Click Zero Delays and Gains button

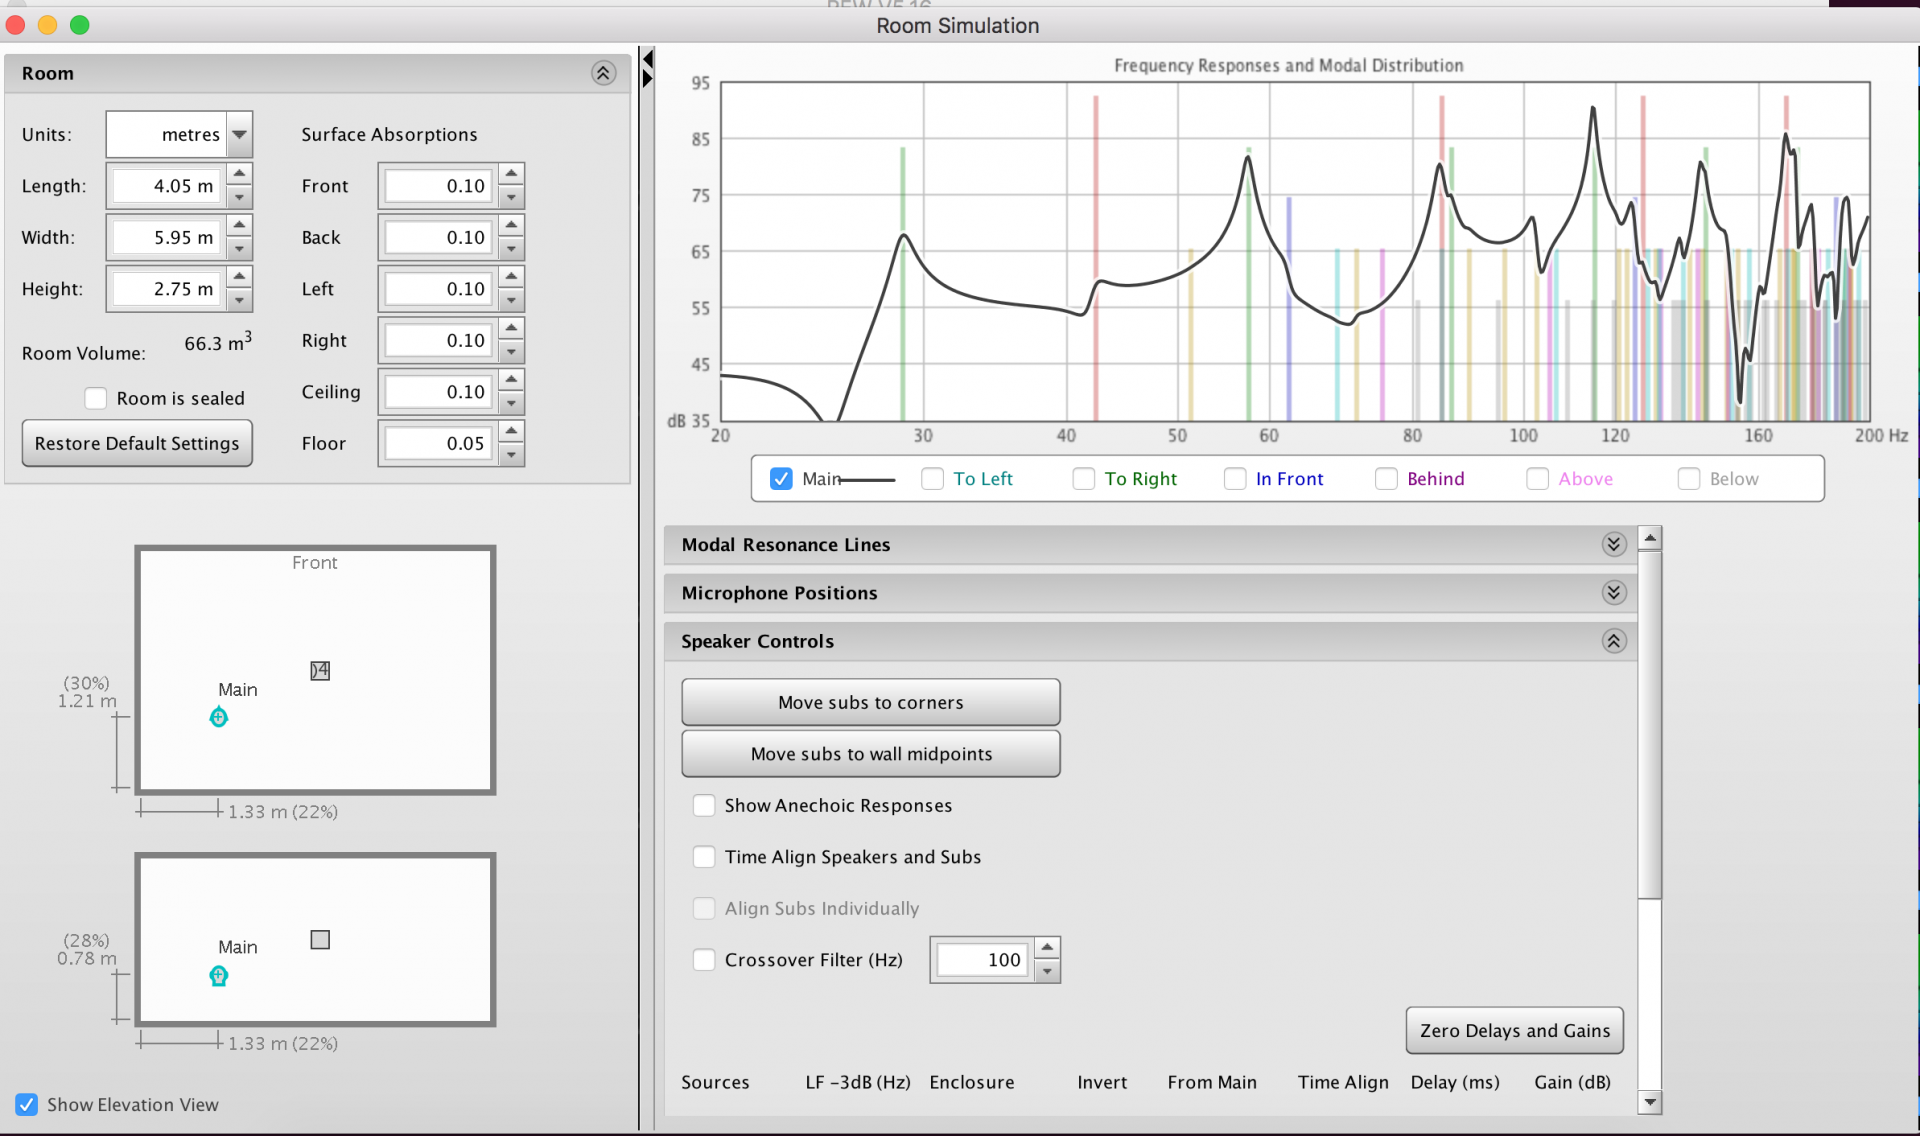(x=1514, y=1030)
